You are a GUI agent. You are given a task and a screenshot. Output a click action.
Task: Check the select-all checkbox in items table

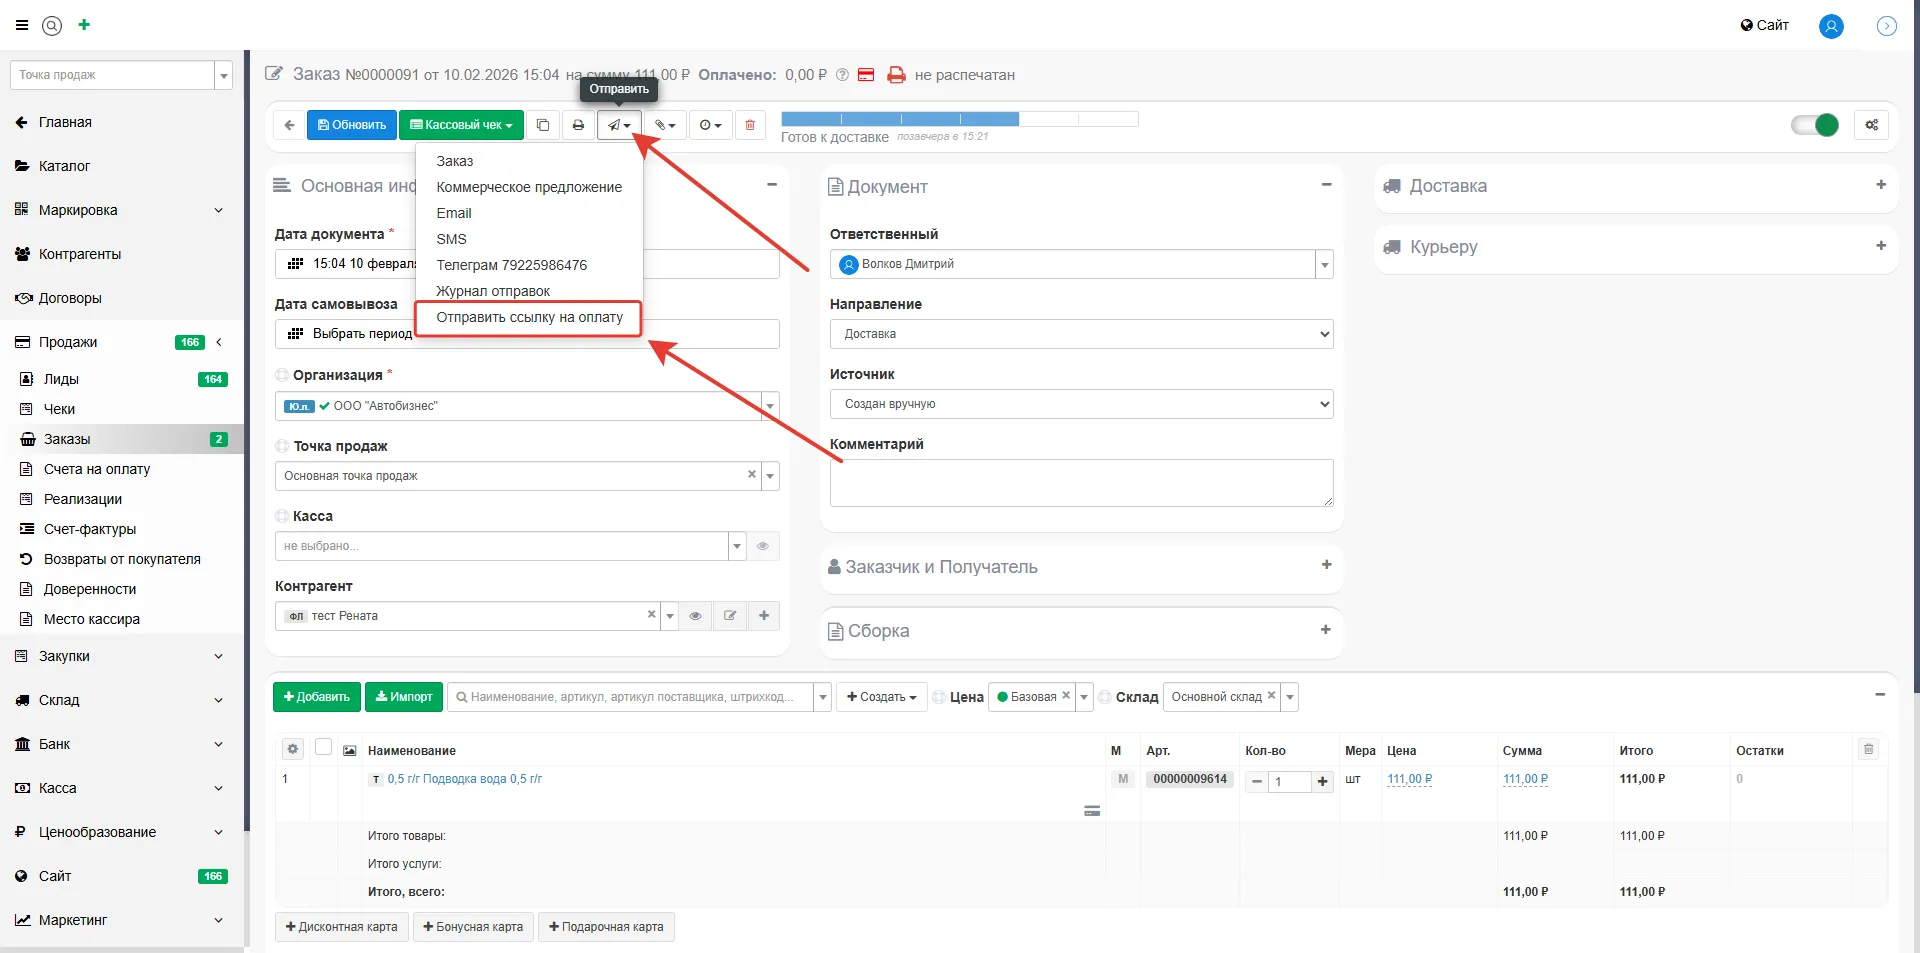[323, 747]
